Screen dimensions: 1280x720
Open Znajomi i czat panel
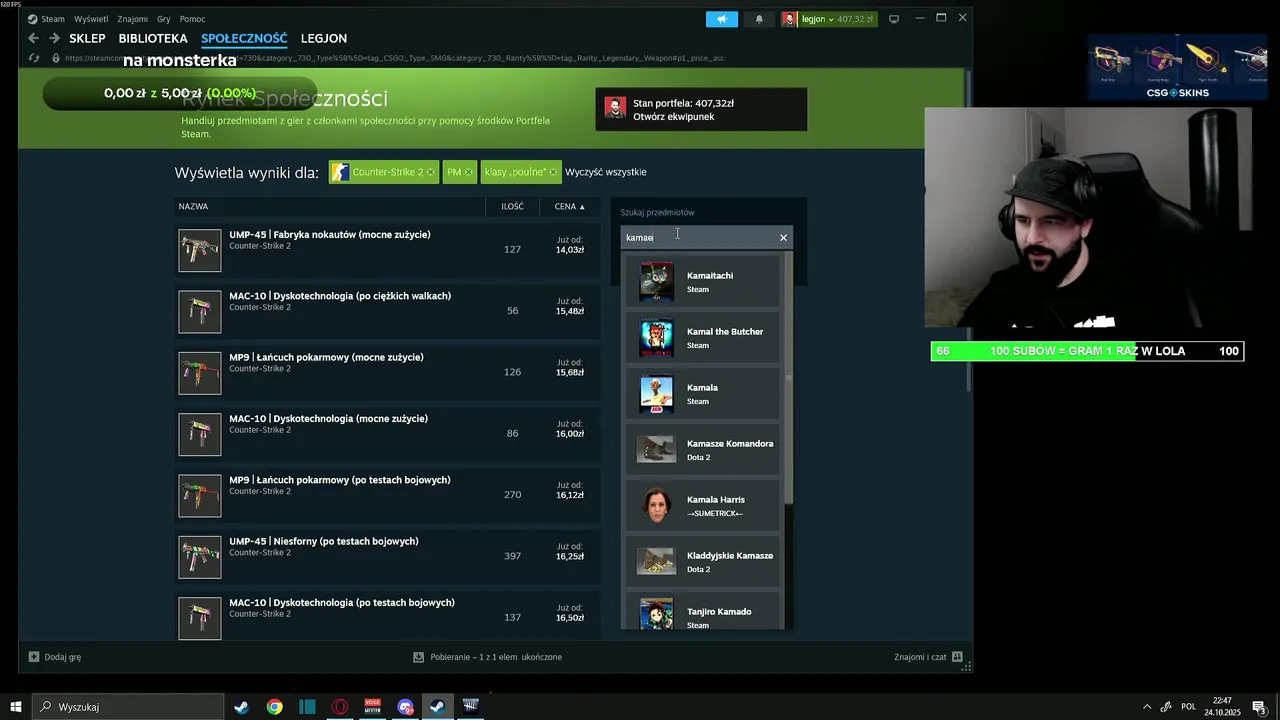928,657
